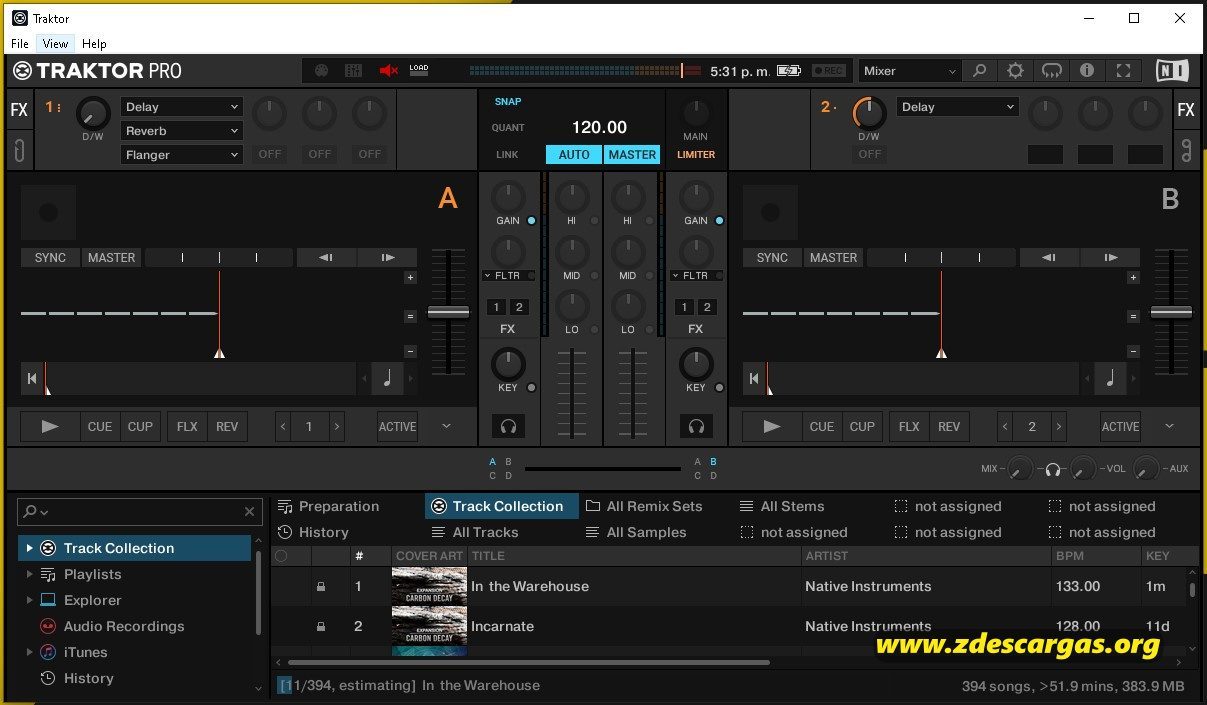
Task: Play deck A with the play button
Action: point(50,426)
